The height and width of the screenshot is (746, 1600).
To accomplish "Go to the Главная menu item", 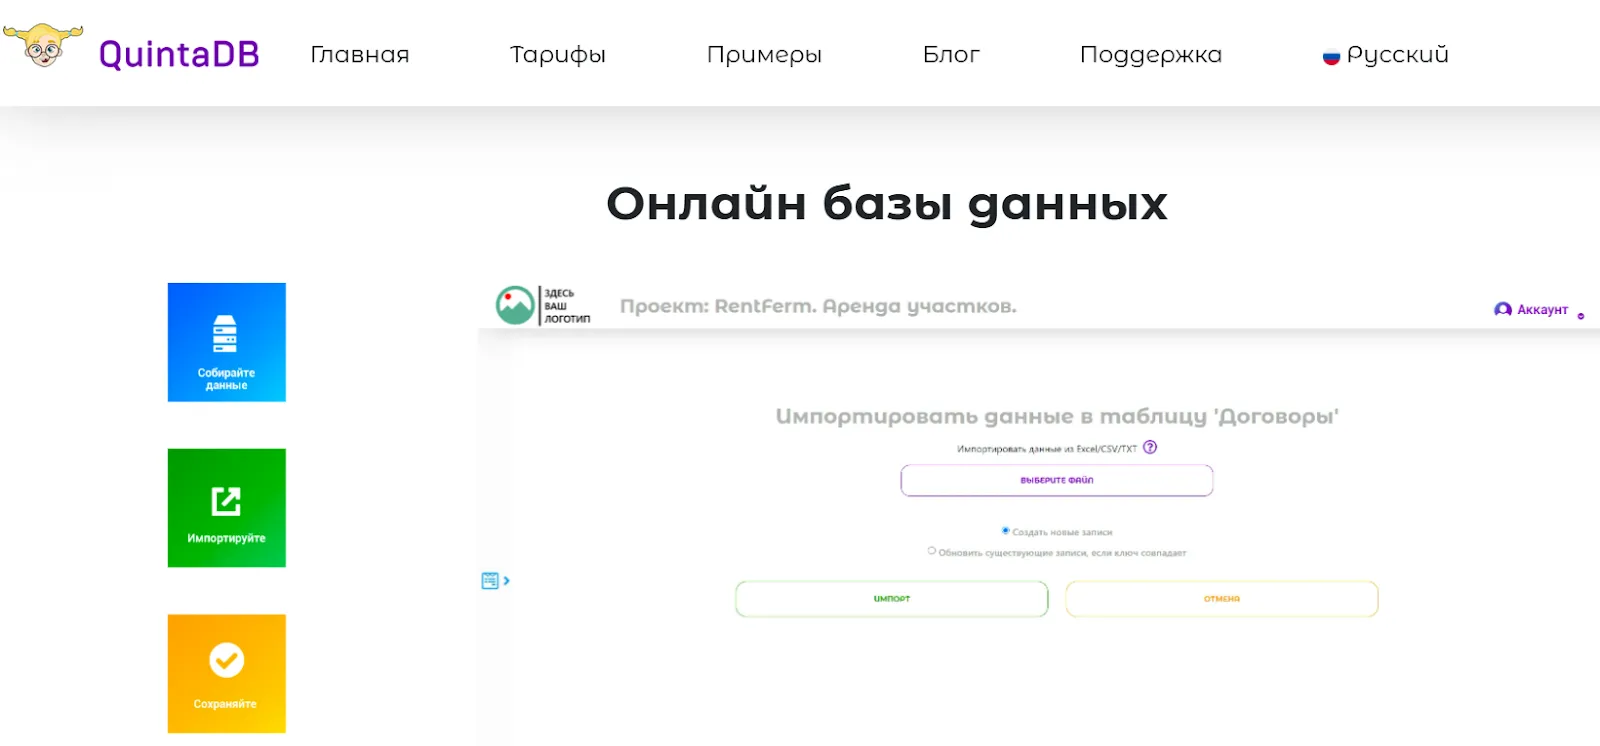I will point(360,55).
